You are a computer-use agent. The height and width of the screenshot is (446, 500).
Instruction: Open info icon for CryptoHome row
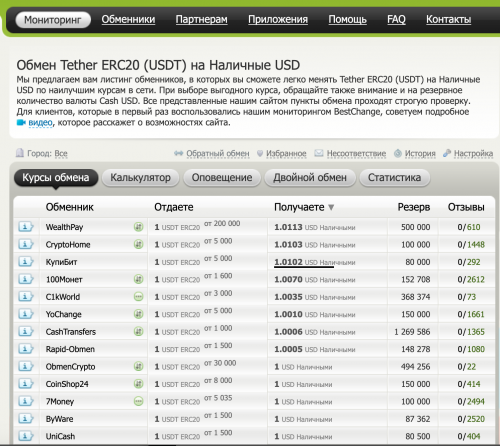[x=26, y=244]
